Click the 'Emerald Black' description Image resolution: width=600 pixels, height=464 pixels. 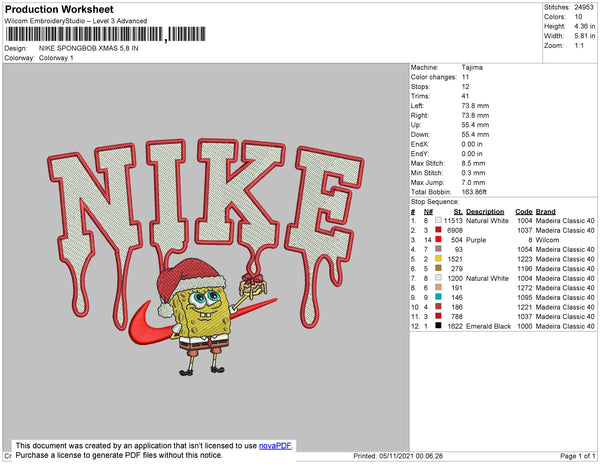pos(488,326)
